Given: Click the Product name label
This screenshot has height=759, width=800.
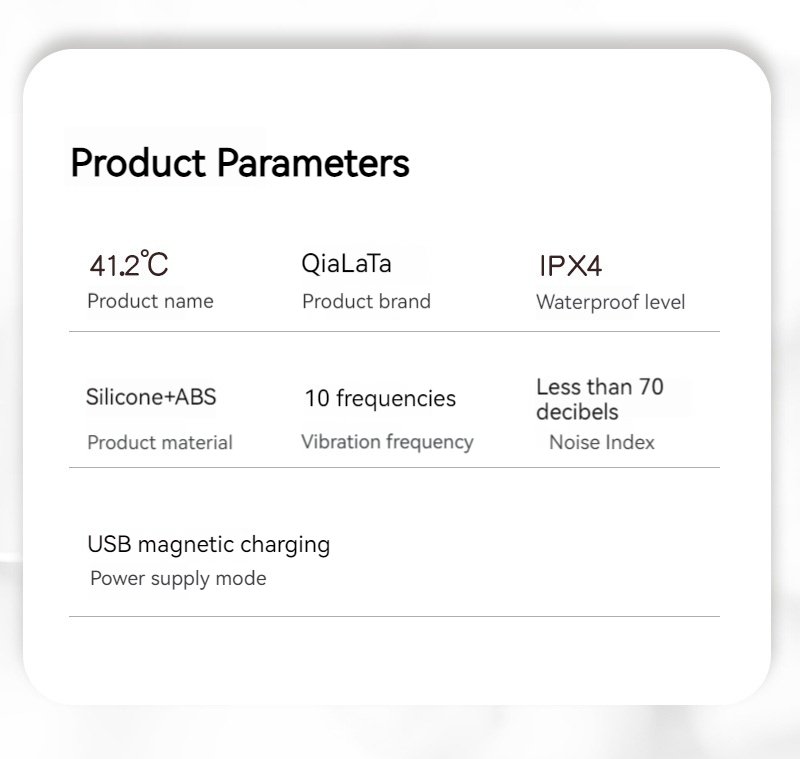Looking at the screenshot, I should point(151,301).
